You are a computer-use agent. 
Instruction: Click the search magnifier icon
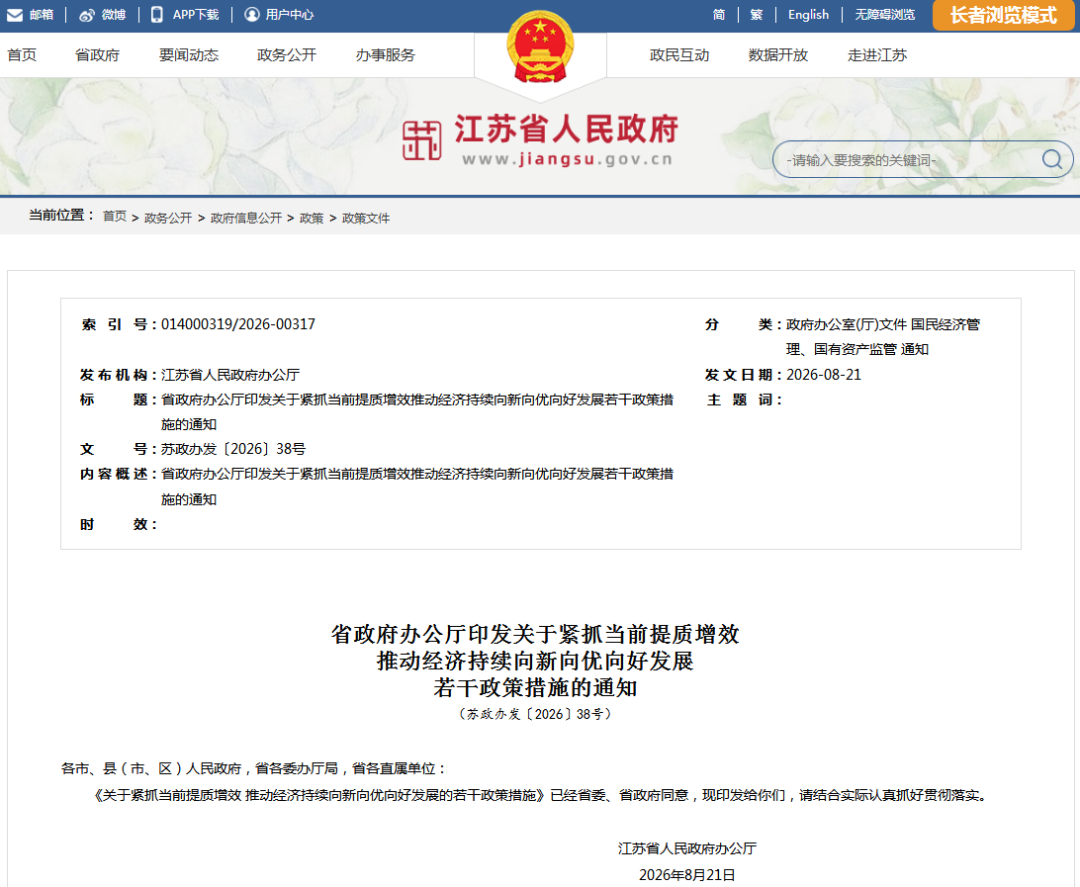(1051, 160)
